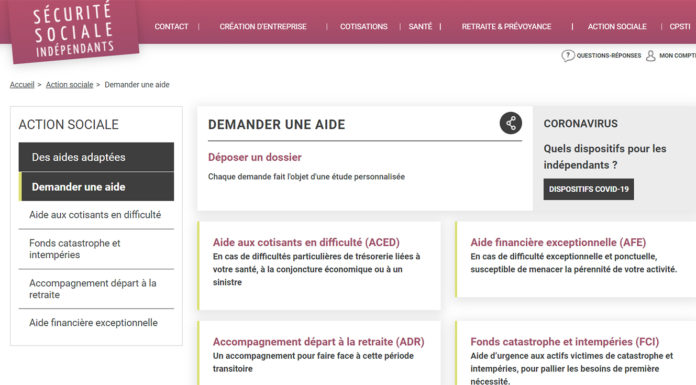Click the Coronavirus heading in the side panel
The width and height of the screenshot is (696, 385).
(581, 124)
